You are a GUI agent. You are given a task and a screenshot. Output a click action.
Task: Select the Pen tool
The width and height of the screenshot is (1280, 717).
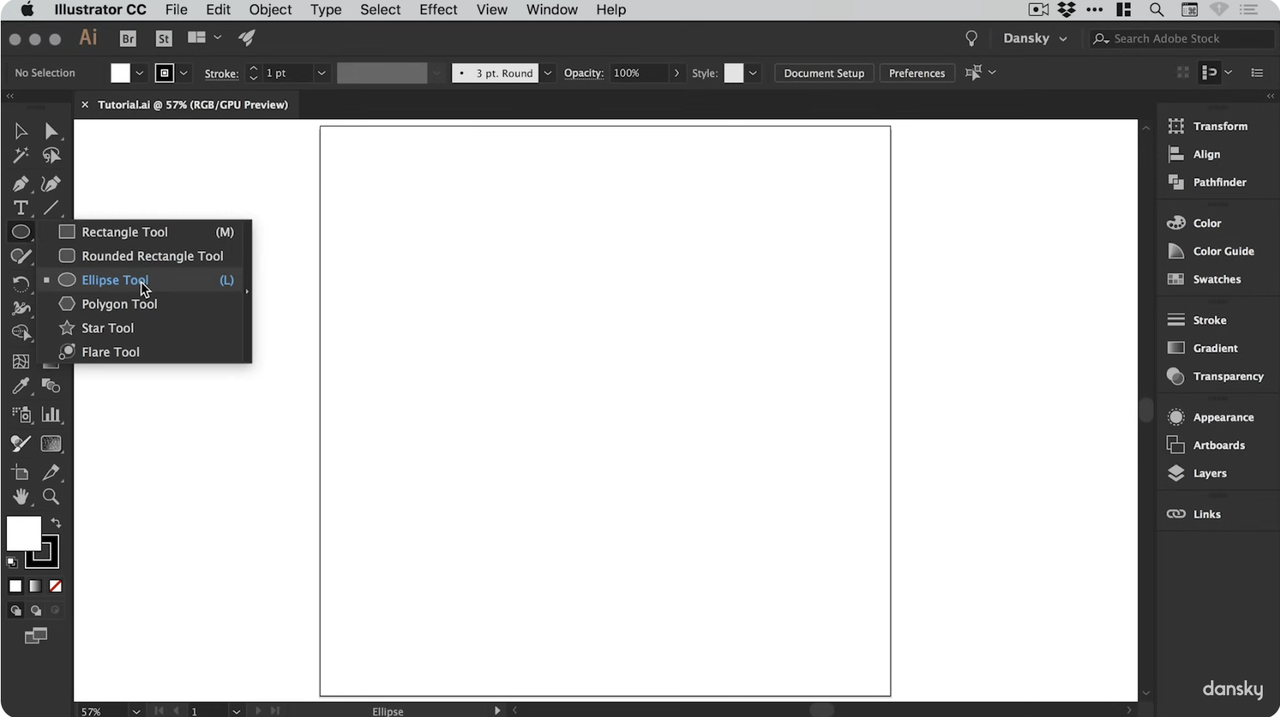click(x=20, y=184)
